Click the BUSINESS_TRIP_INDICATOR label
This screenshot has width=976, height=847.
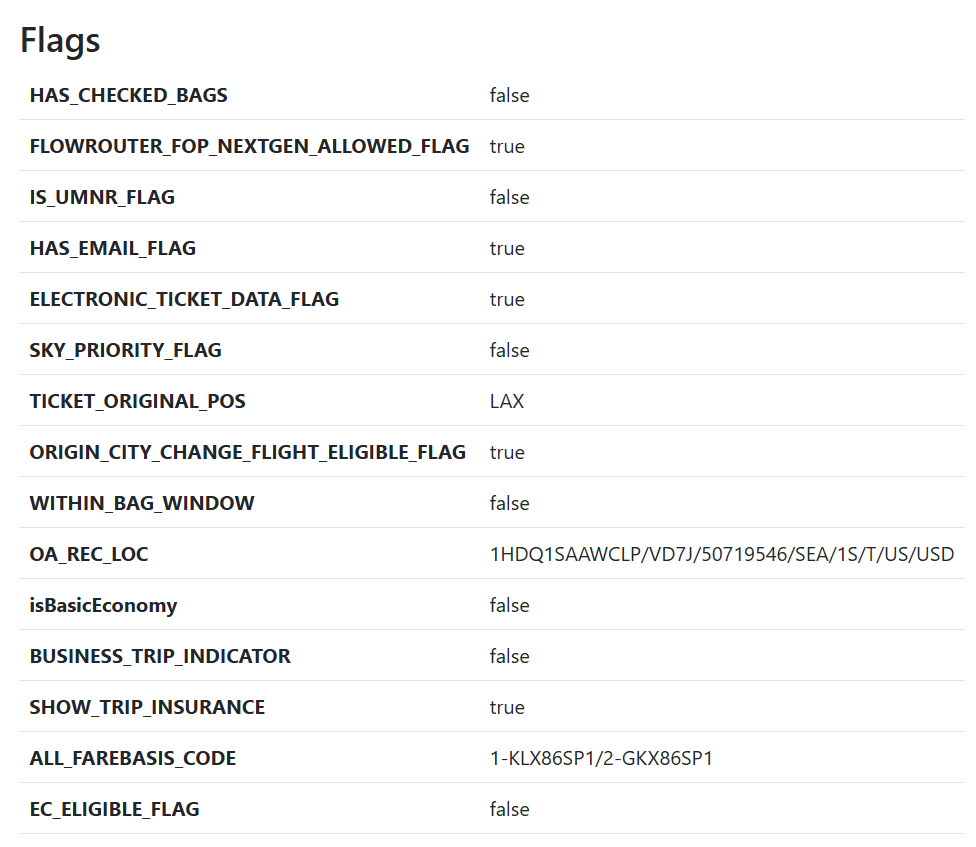(x=160, y=657)
